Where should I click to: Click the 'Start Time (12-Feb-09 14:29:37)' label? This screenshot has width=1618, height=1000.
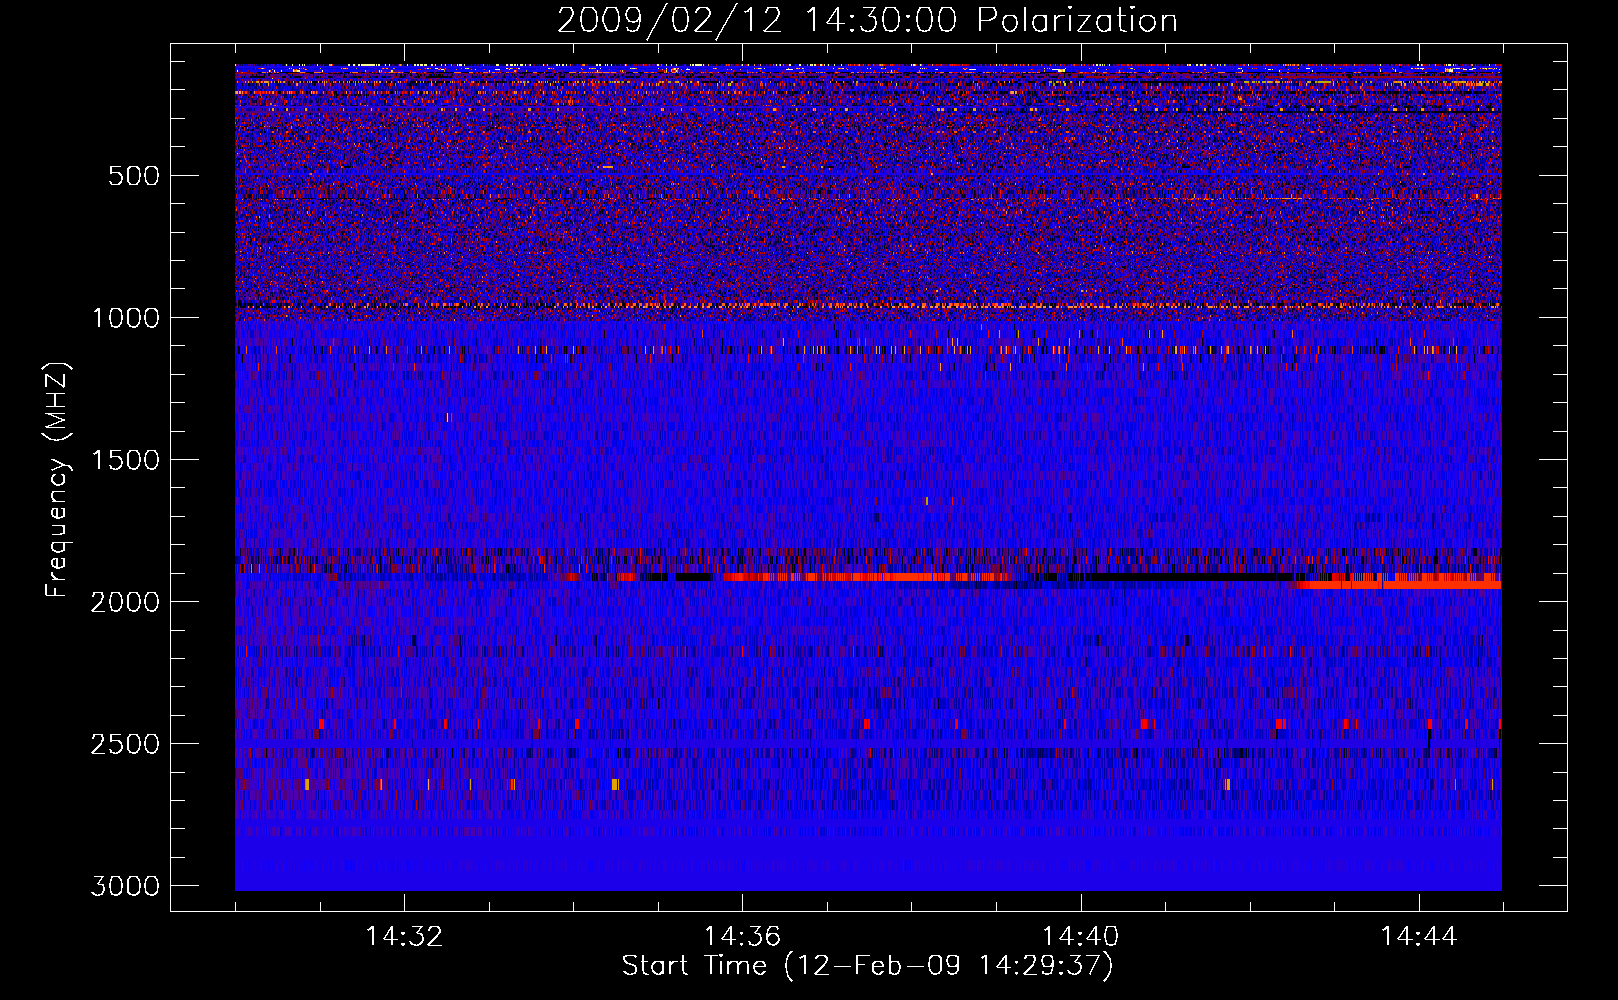pos(867,966)
